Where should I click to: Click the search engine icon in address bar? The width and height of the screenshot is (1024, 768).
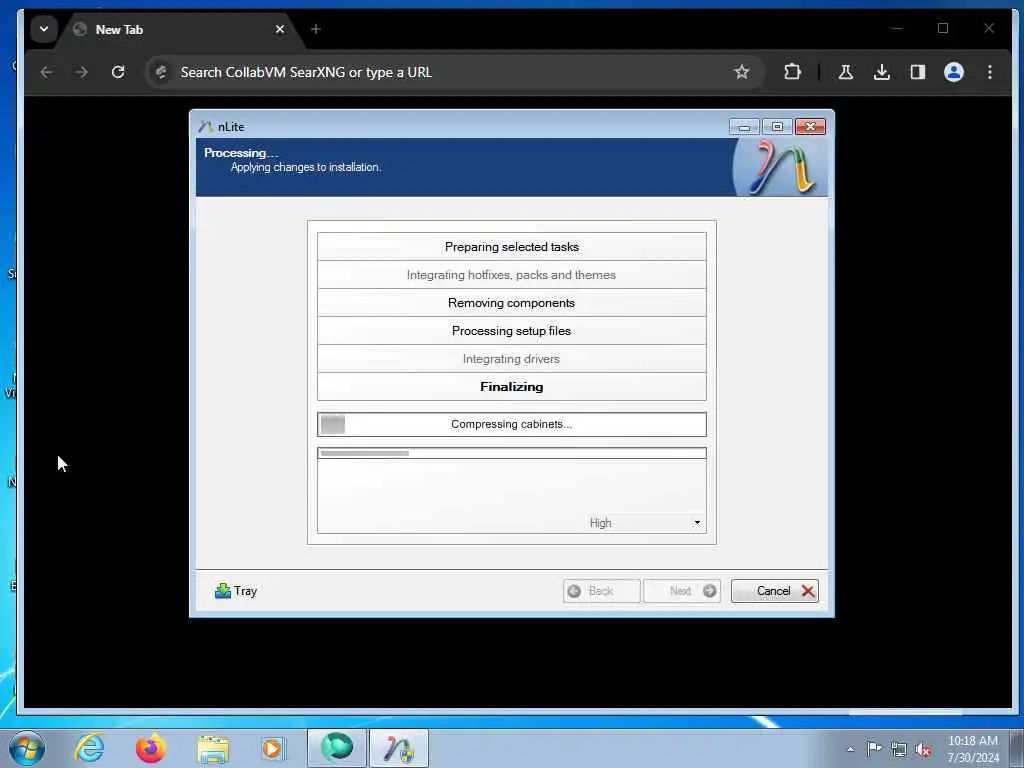pos(161,72)
